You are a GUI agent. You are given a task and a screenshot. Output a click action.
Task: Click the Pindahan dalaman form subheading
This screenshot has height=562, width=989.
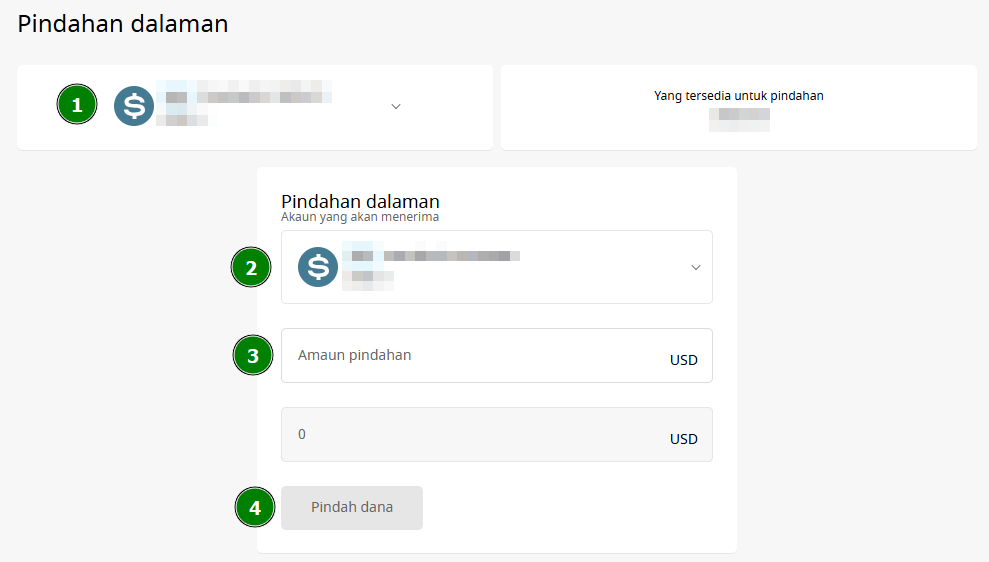pos(360,201)
